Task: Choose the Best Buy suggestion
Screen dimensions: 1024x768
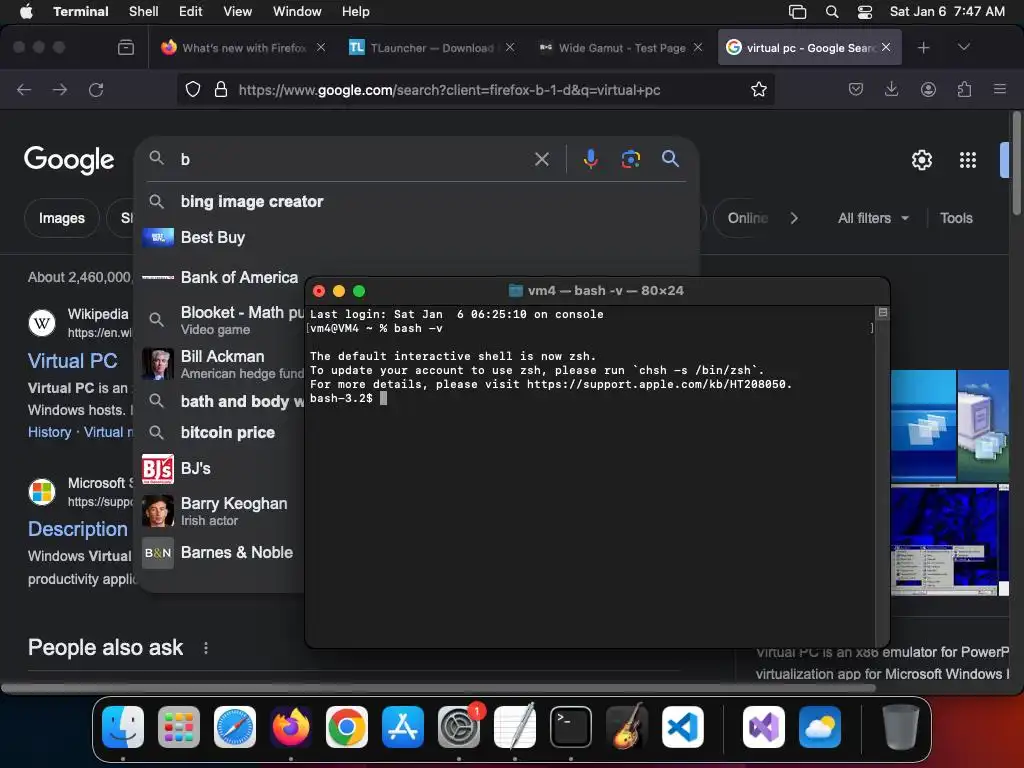Action: 417,237
